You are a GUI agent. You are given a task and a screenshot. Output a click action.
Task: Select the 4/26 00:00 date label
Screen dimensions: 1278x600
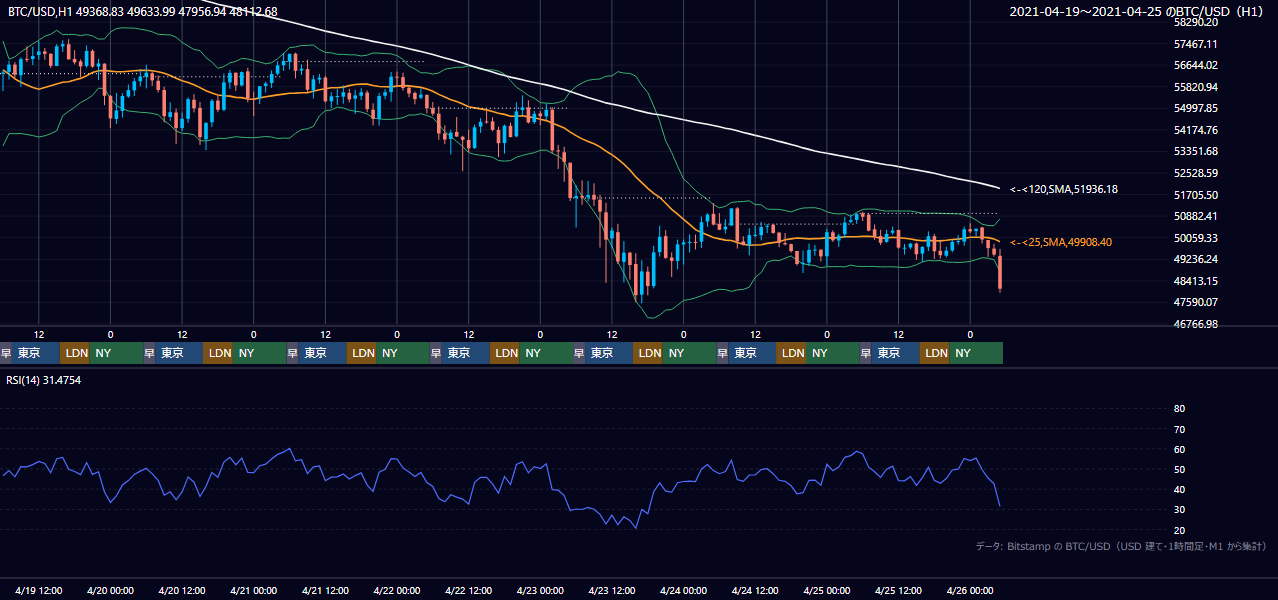click(x=971, y=590)
